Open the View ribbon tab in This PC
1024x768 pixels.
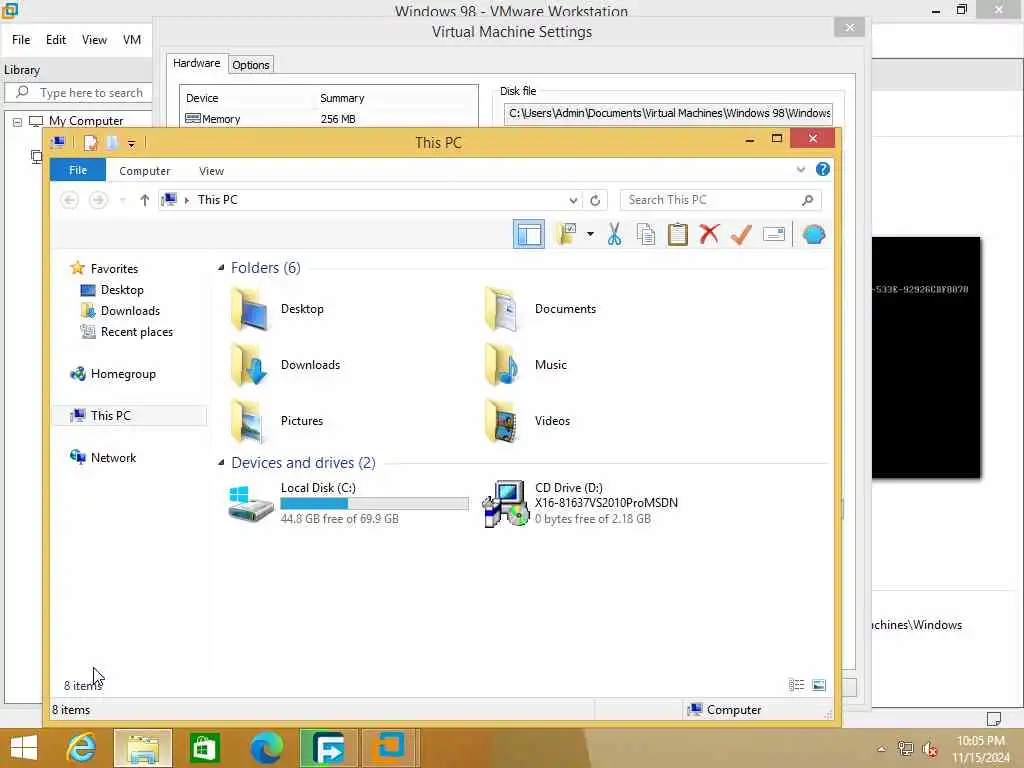(x=211, y=170)
